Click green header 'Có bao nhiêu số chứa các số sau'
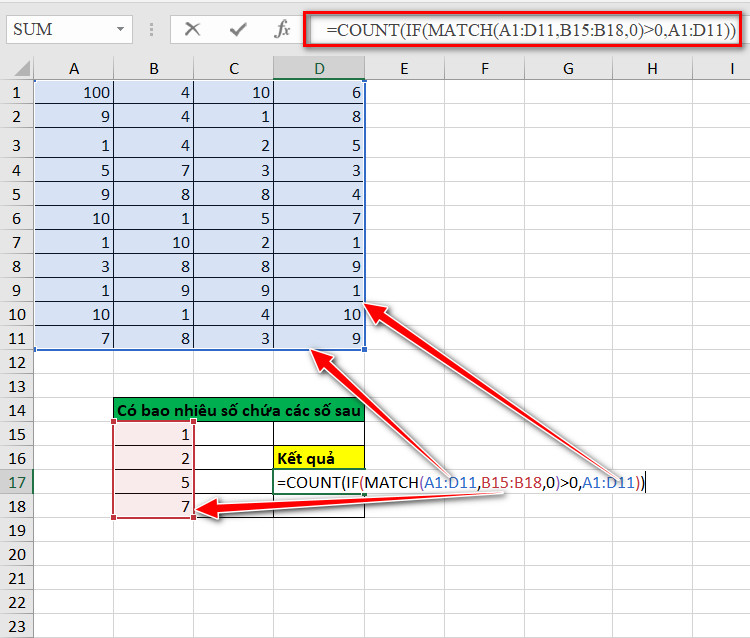Screen dimensions: 750x638 tap(239, 410)
